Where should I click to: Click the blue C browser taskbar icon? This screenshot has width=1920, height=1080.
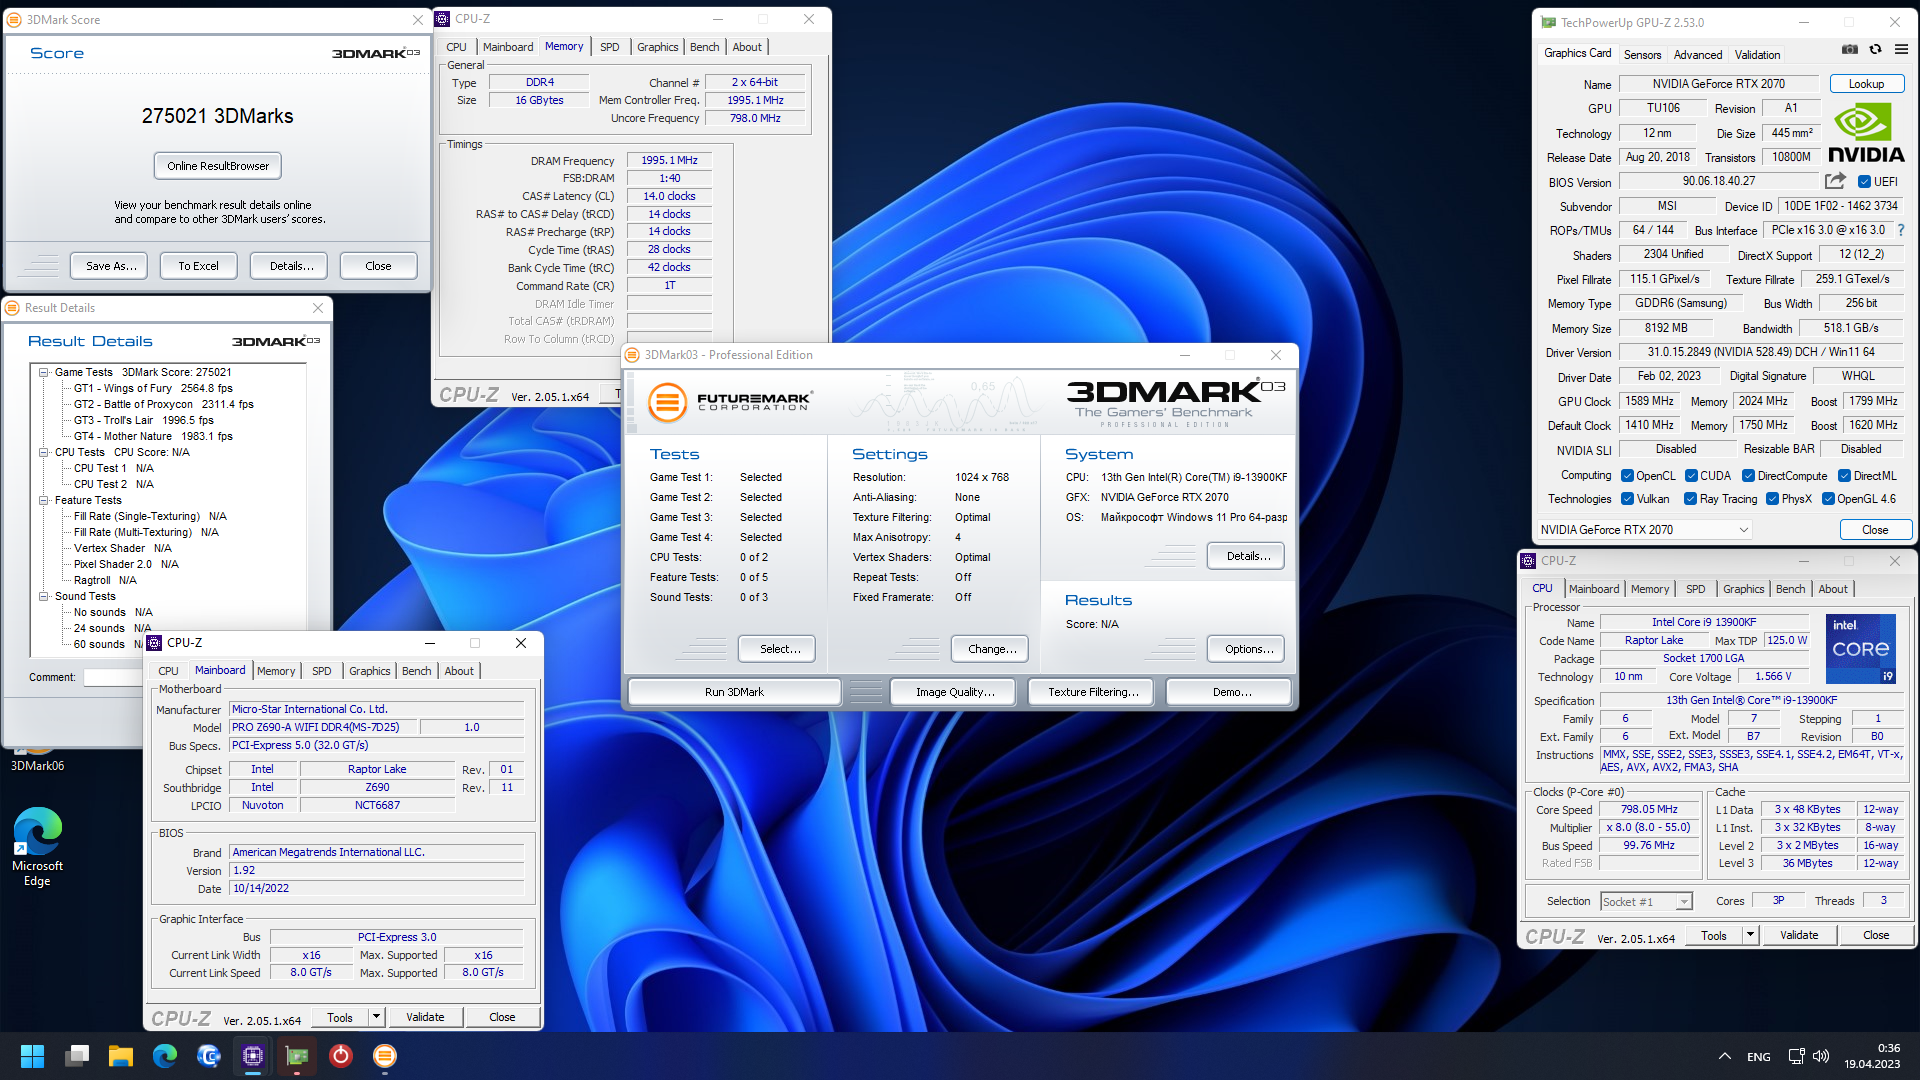(209, 1056)
